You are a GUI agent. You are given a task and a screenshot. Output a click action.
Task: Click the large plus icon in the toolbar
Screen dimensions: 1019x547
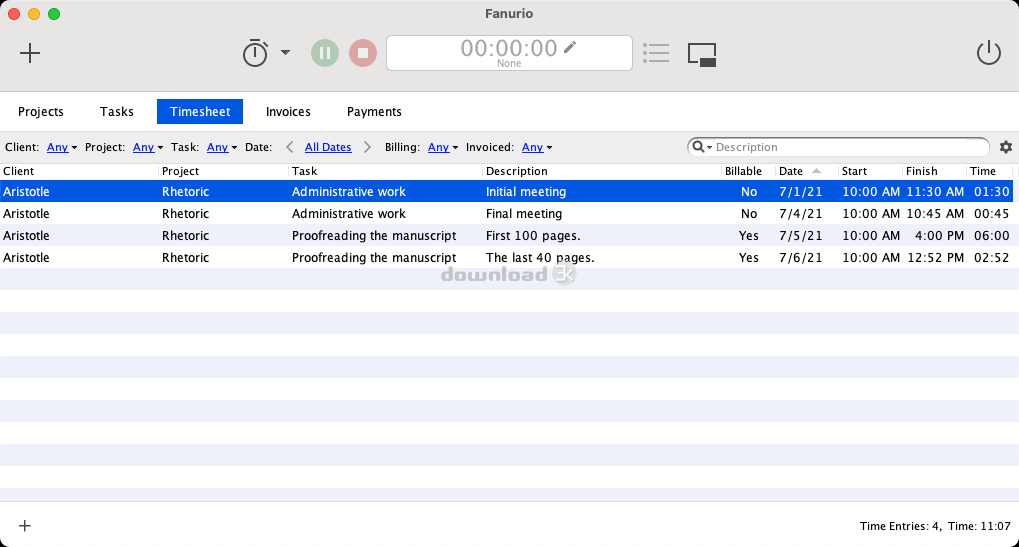30,53
